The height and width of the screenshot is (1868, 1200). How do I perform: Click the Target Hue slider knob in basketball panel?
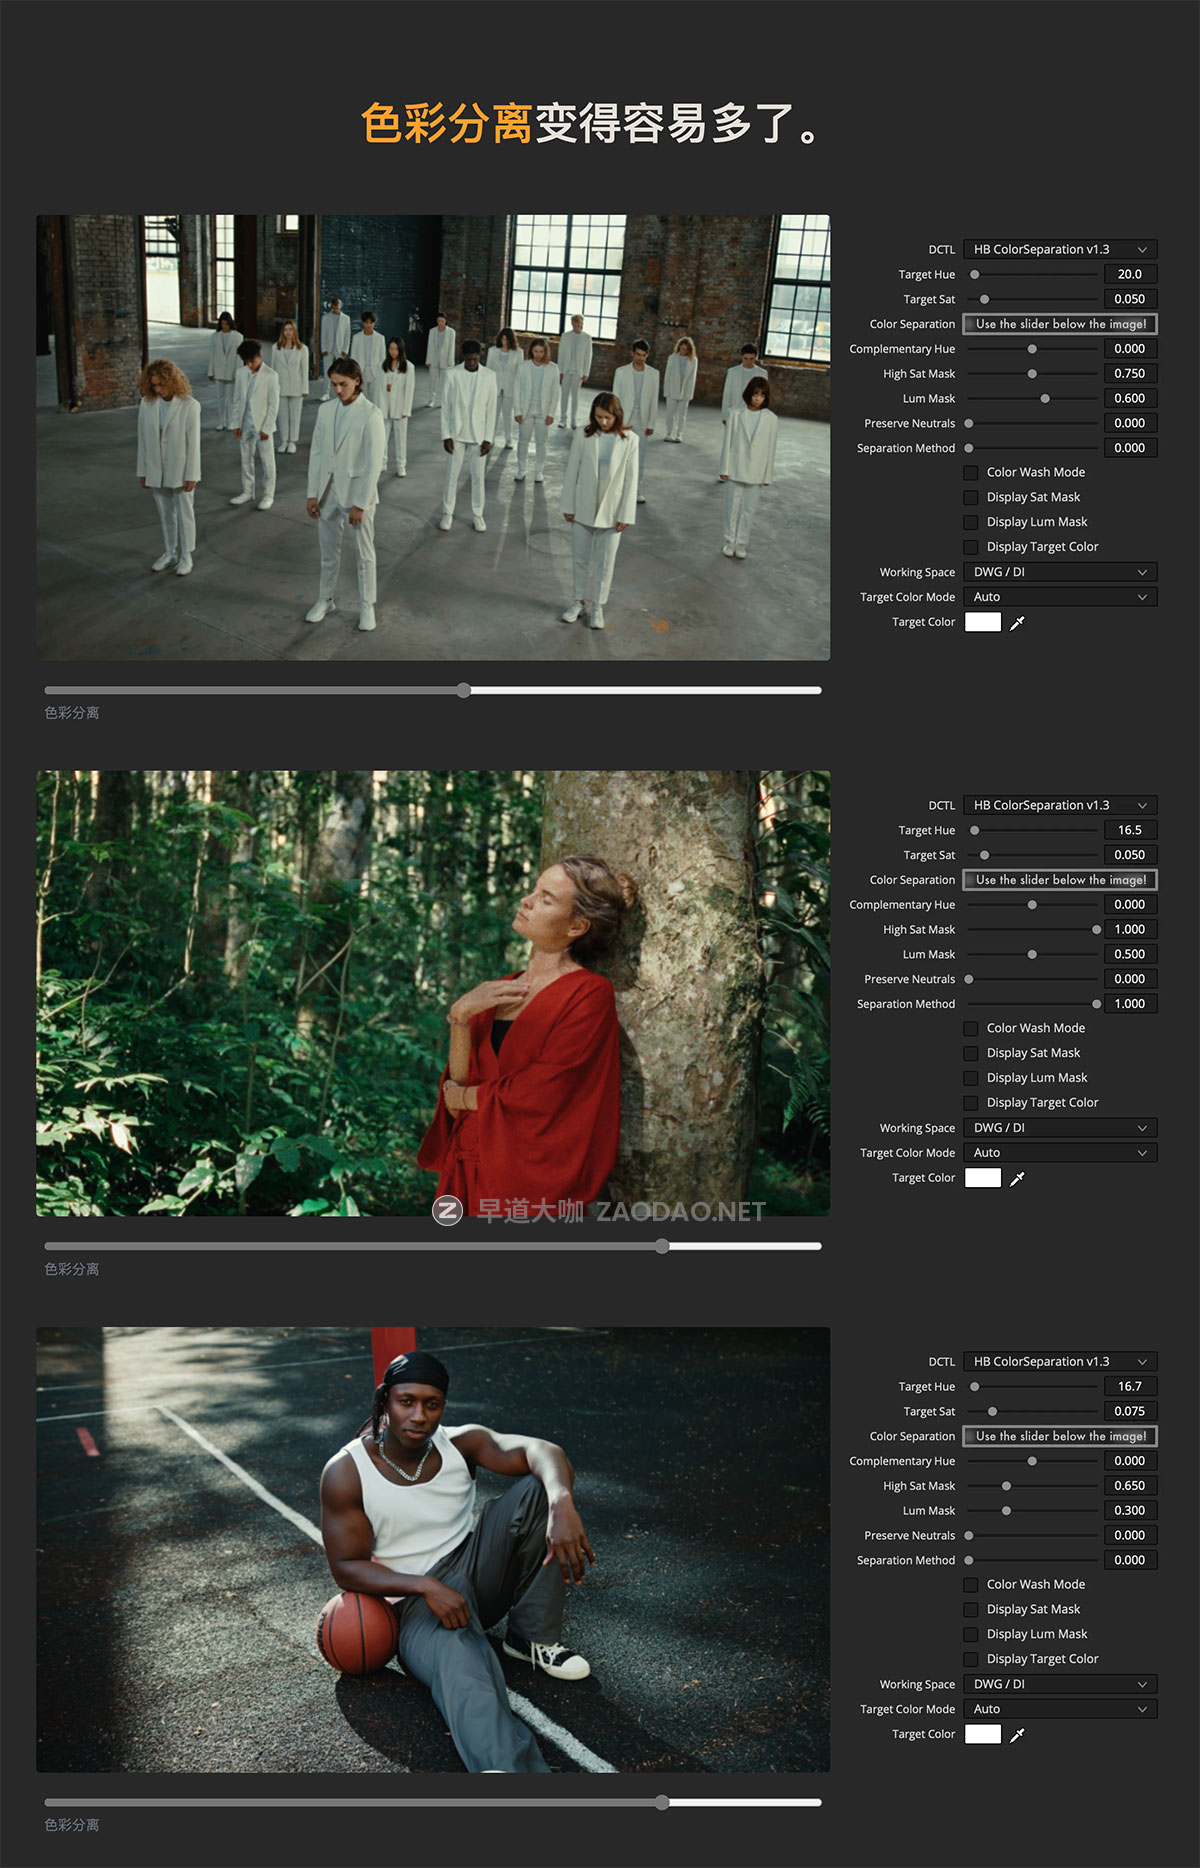coord(975,1387)
